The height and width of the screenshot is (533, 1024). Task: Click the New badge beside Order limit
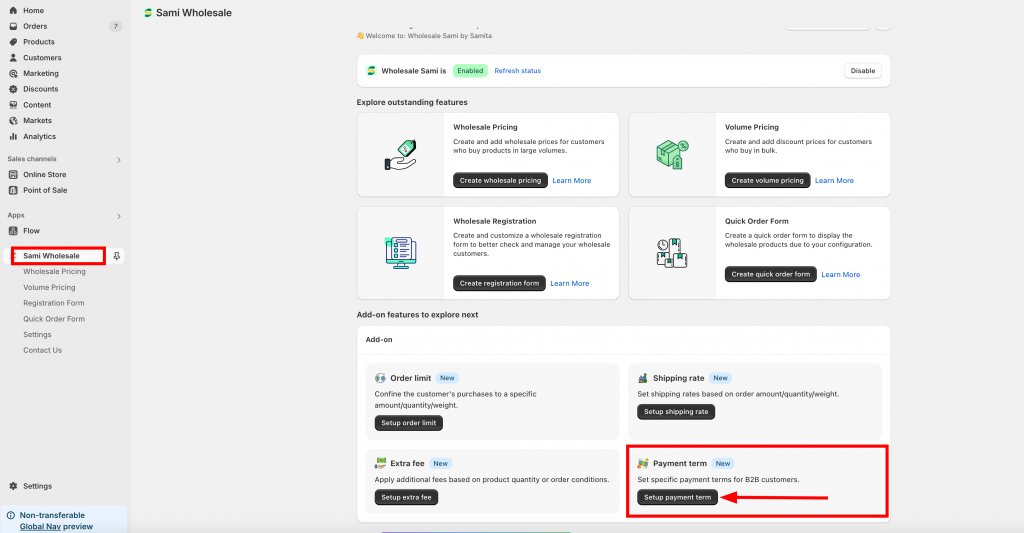point(447,378)
